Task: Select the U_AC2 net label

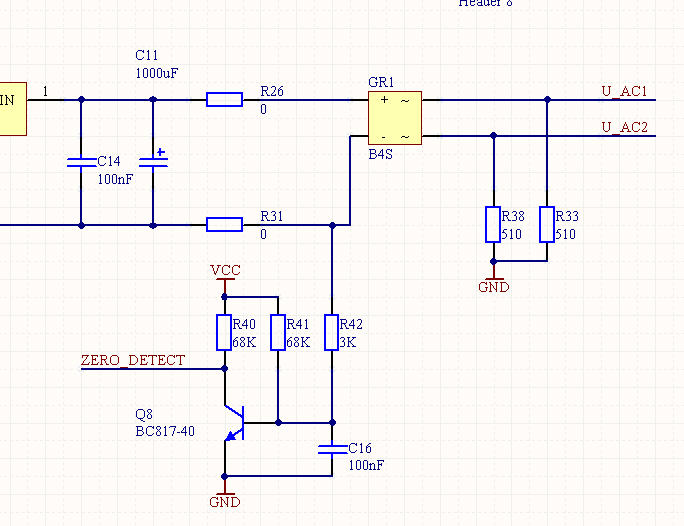Action: [624, 127]
